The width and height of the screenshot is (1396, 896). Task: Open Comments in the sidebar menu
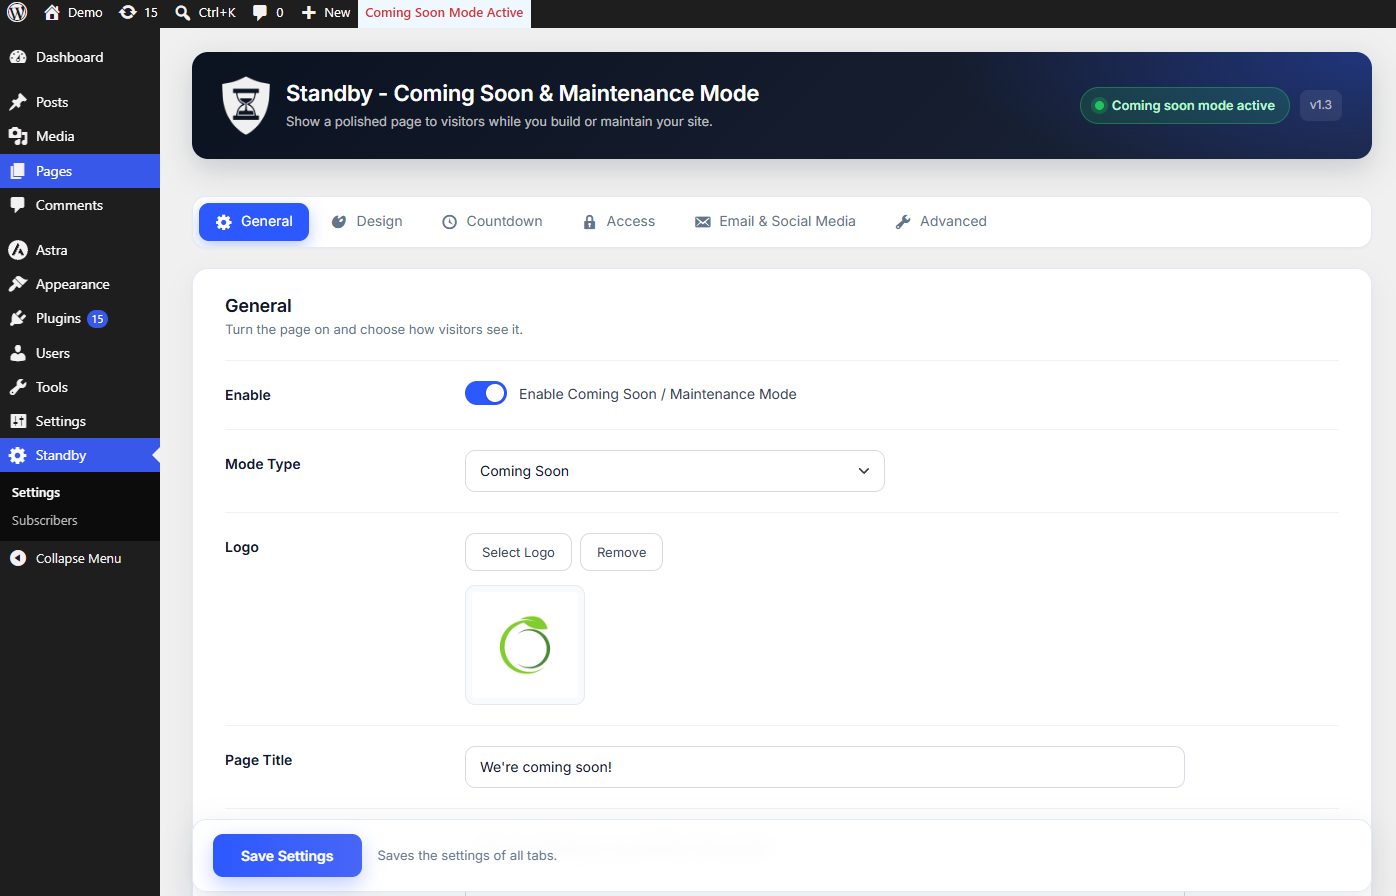tap(80, 205)
